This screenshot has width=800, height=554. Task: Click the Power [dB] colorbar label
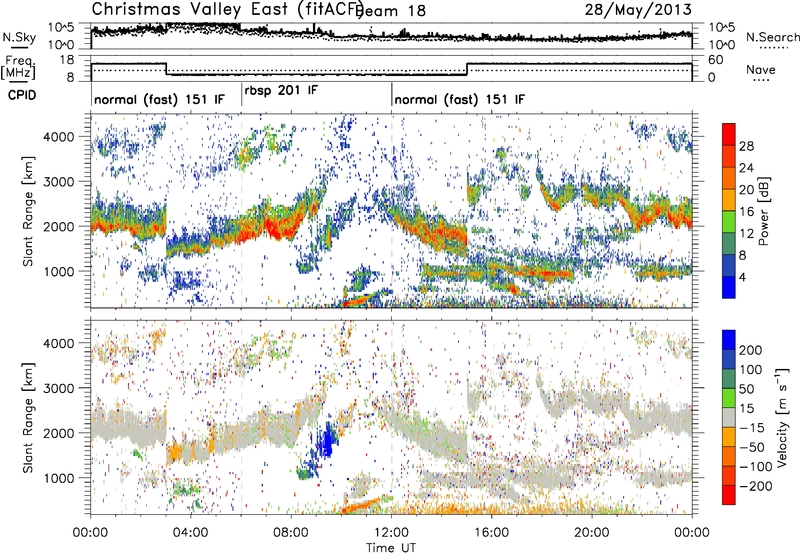pyautogui.click(x=763, y=211)
